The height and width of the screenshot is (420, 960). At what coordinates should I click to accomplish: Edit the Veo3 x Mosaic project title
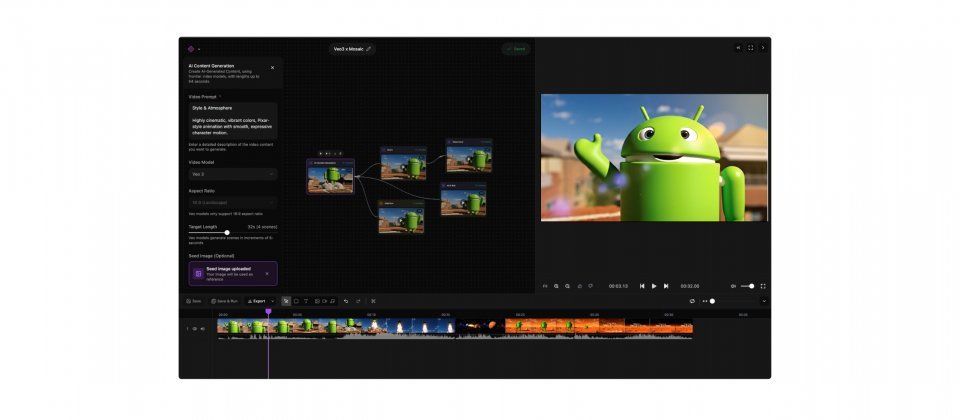pos(353,49)
